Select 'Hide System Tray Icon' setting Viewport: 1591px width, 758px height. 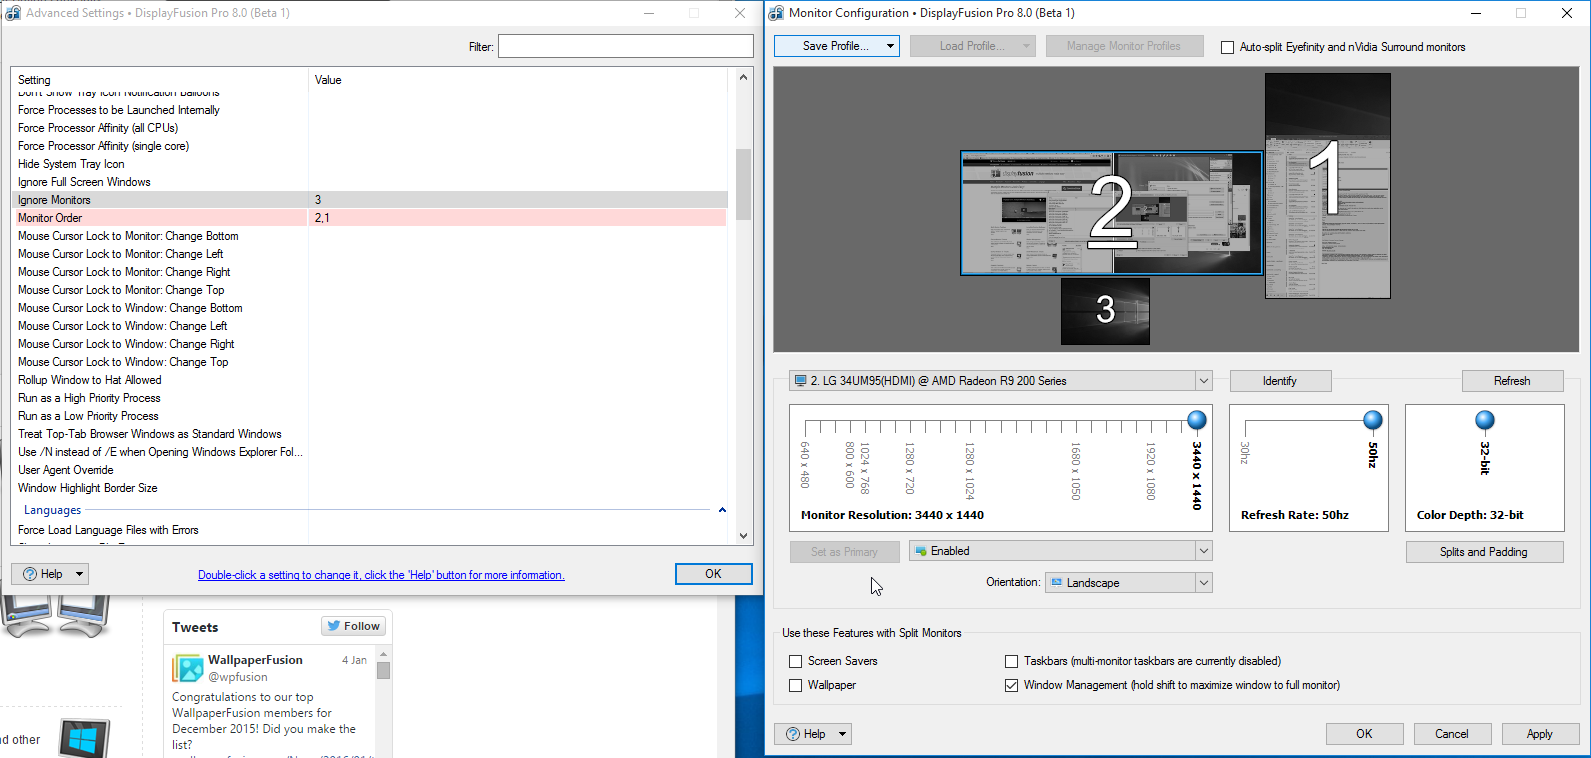pyautogui.click(x=371, y=164)
